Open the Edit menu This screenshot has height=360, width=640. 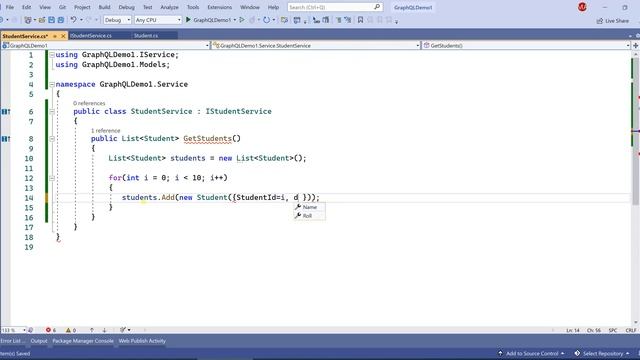coord(27,7)
